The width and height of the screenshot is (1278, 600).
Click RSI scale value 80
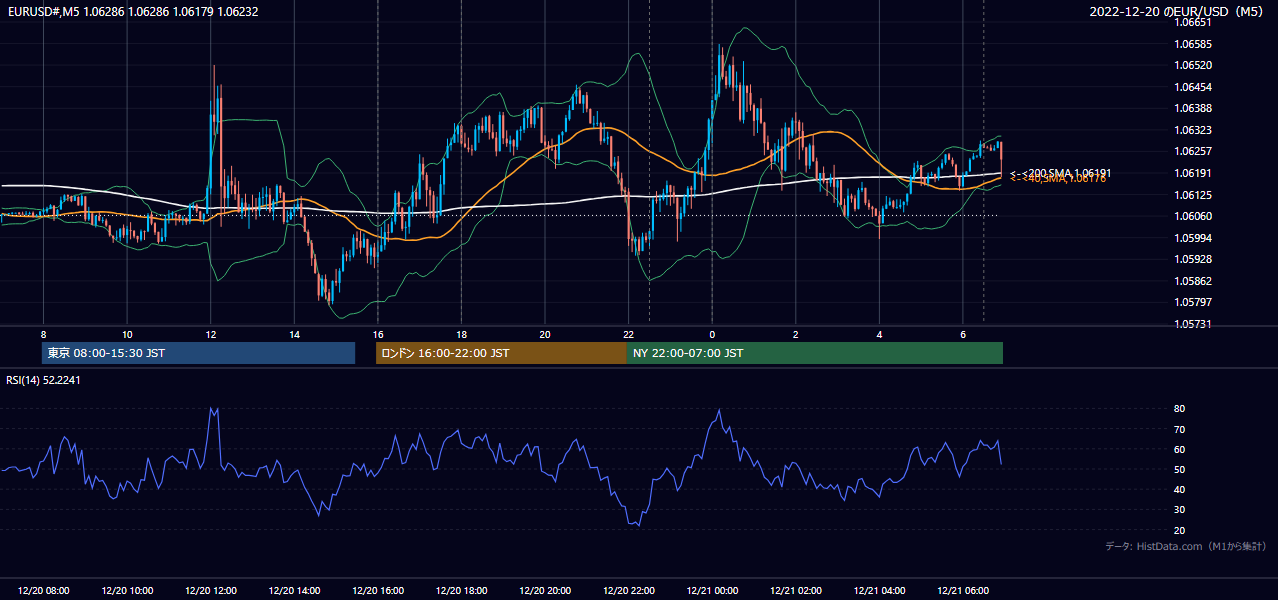pyautogui.click(x=1179, y=409)
